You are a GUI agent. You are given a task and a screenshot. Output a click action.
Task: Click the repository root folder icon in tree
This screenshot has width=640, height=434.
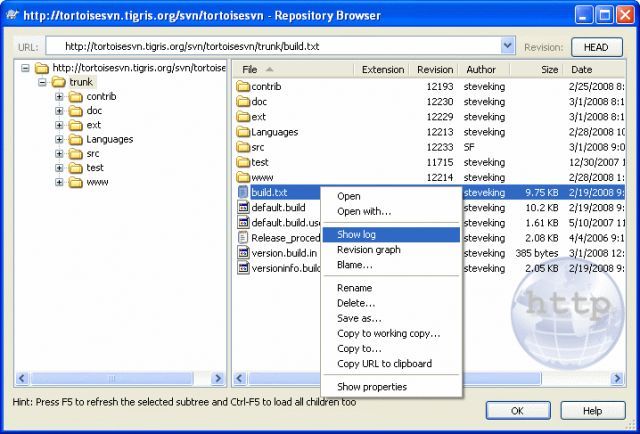point(42,68)
